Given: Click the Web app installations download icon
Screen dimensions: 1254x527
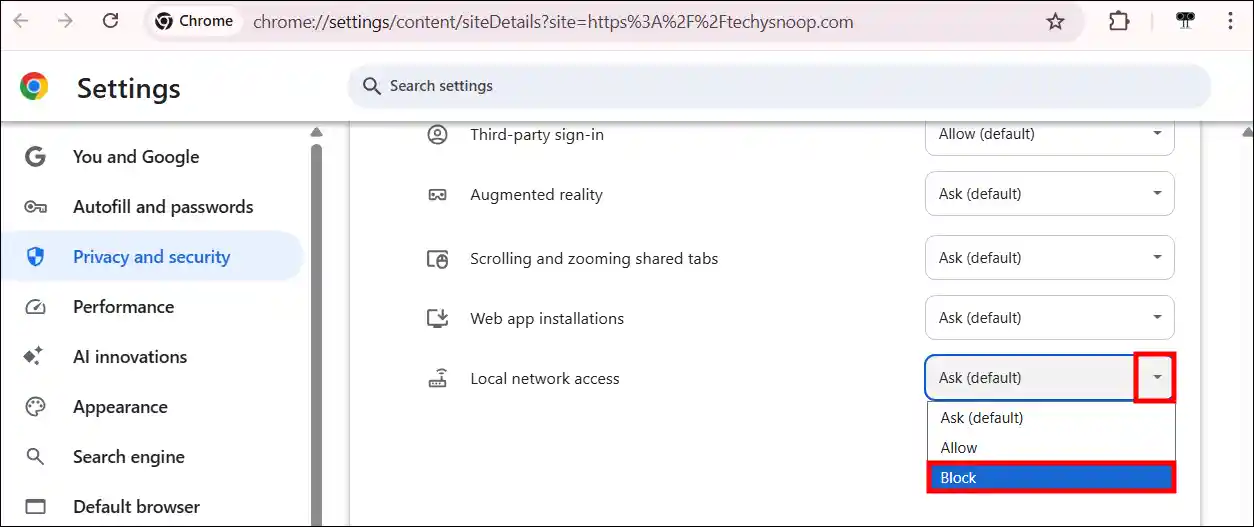Looking at the screenshot, I should pyautogui.click(x=437, y=318).
